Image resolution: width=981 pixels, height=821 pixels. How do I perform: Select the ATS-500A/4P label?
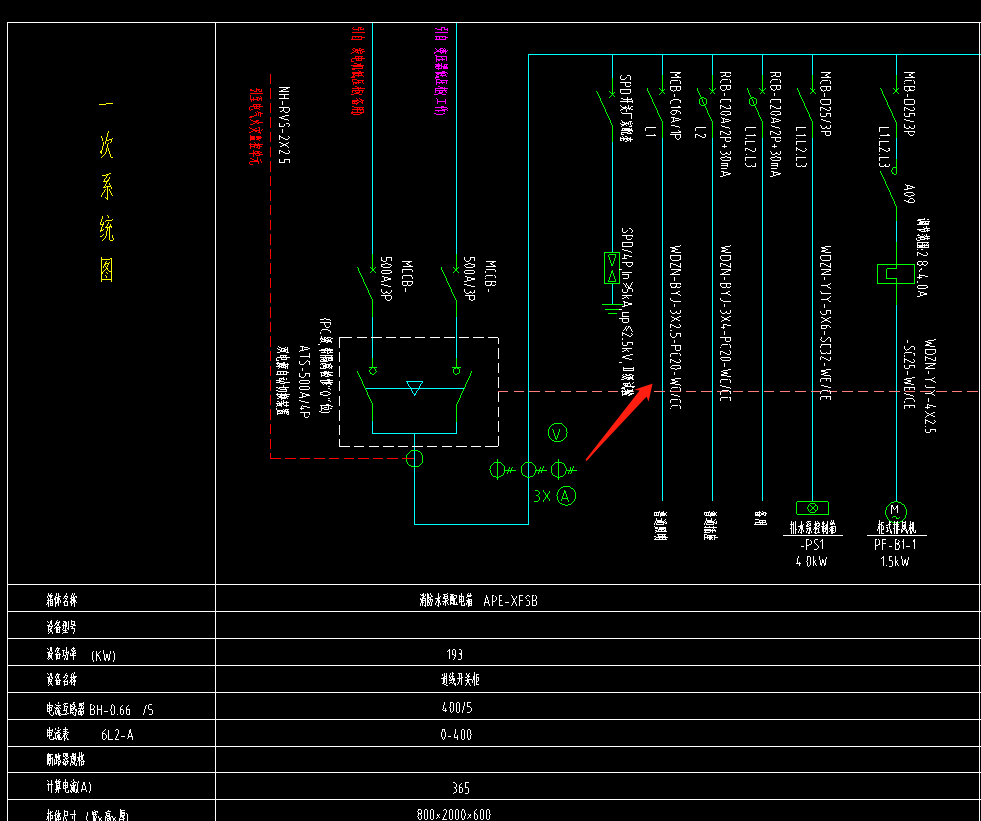[305, 380]
